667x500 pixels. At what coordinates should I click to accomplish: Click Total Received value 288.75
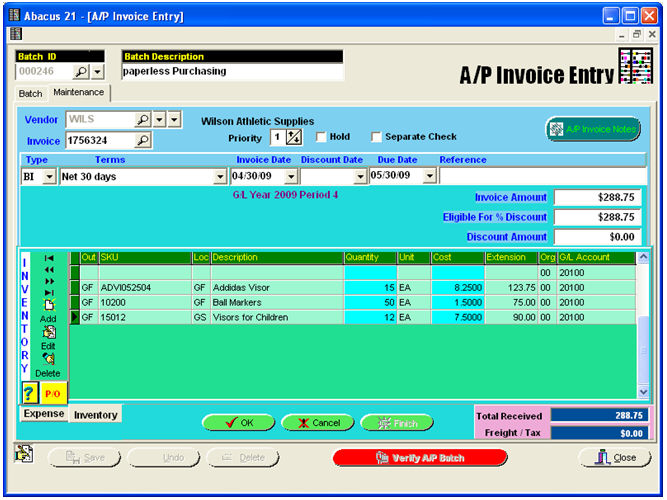point(599,415)
